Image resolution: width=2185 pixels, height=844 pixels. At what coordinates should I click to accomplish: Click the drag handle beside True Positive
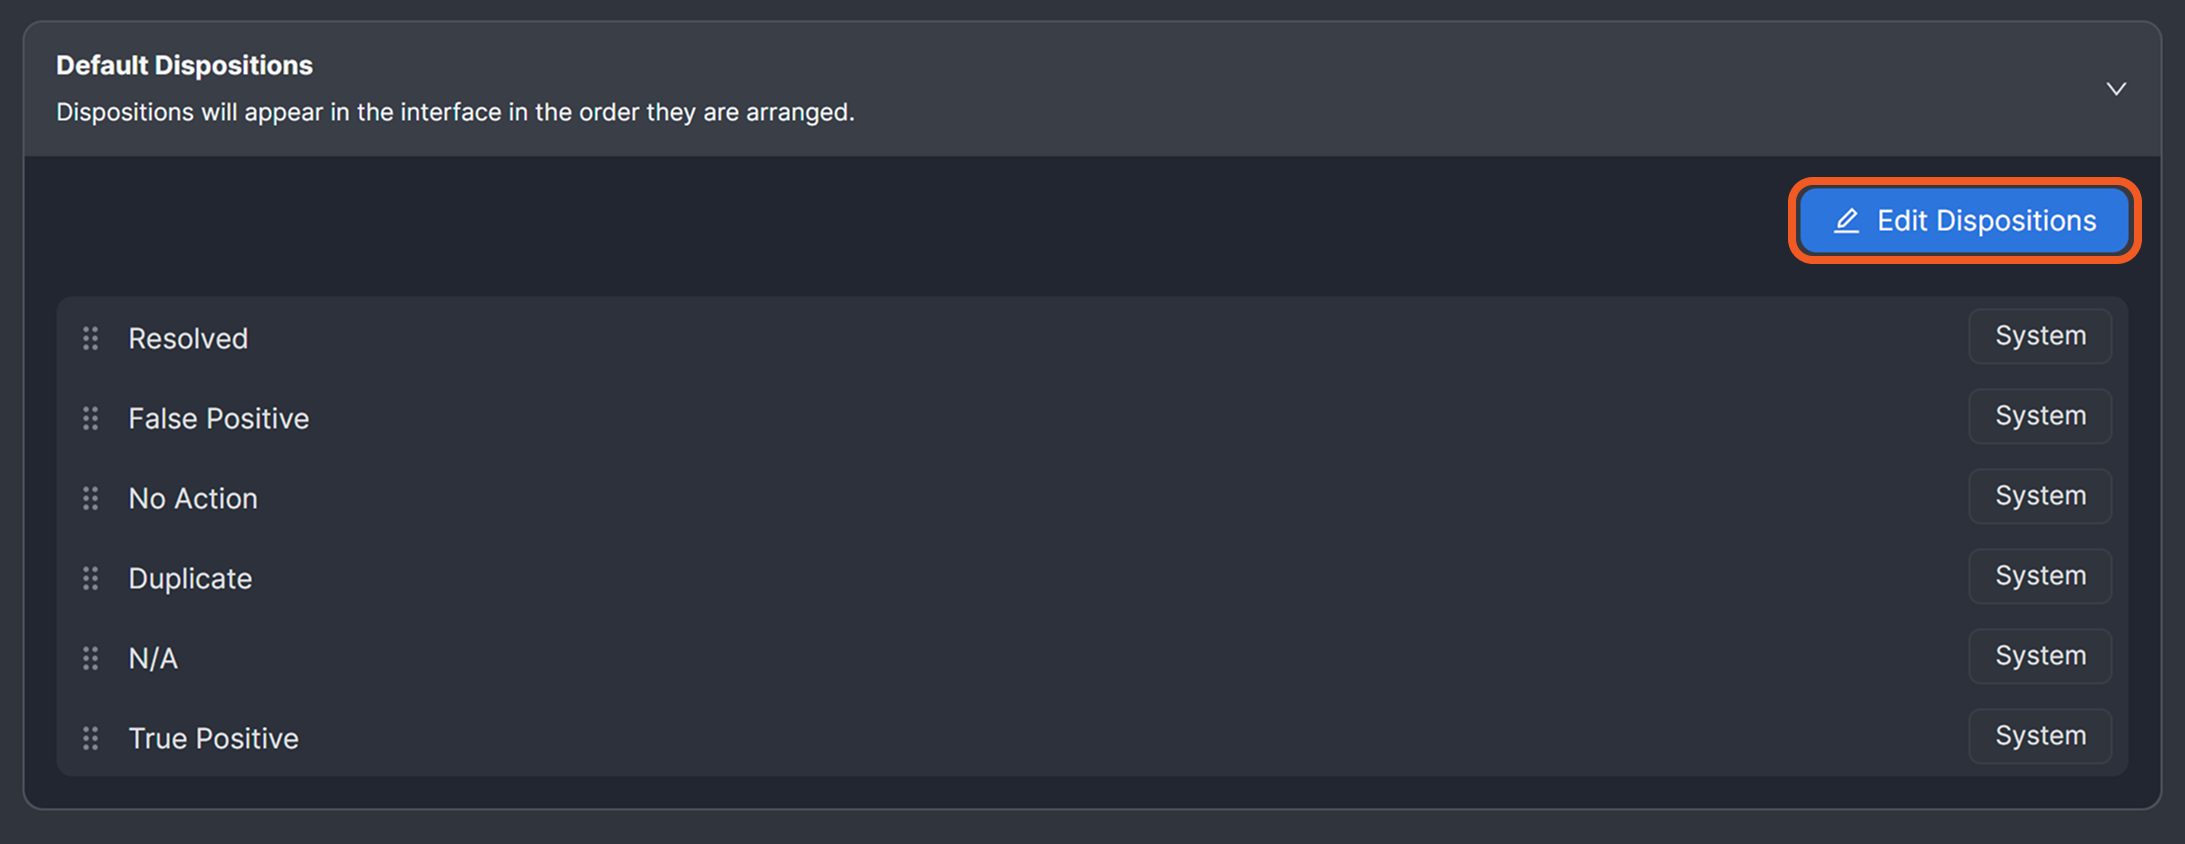point(91,738)
